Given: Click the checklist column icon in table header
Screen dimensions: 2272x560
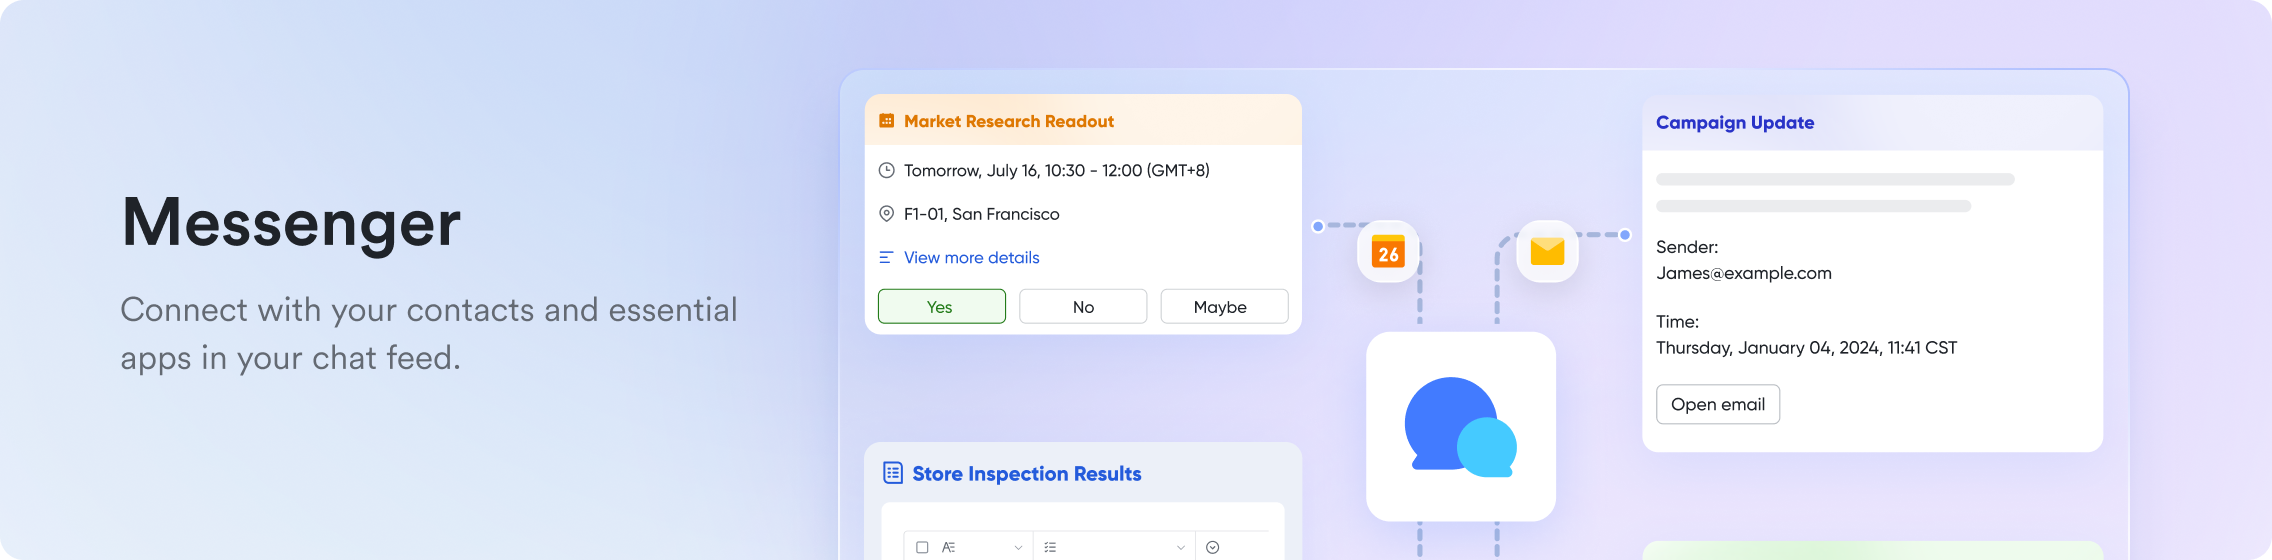Looking at the screenshot, I should (x=1050, y=547).
